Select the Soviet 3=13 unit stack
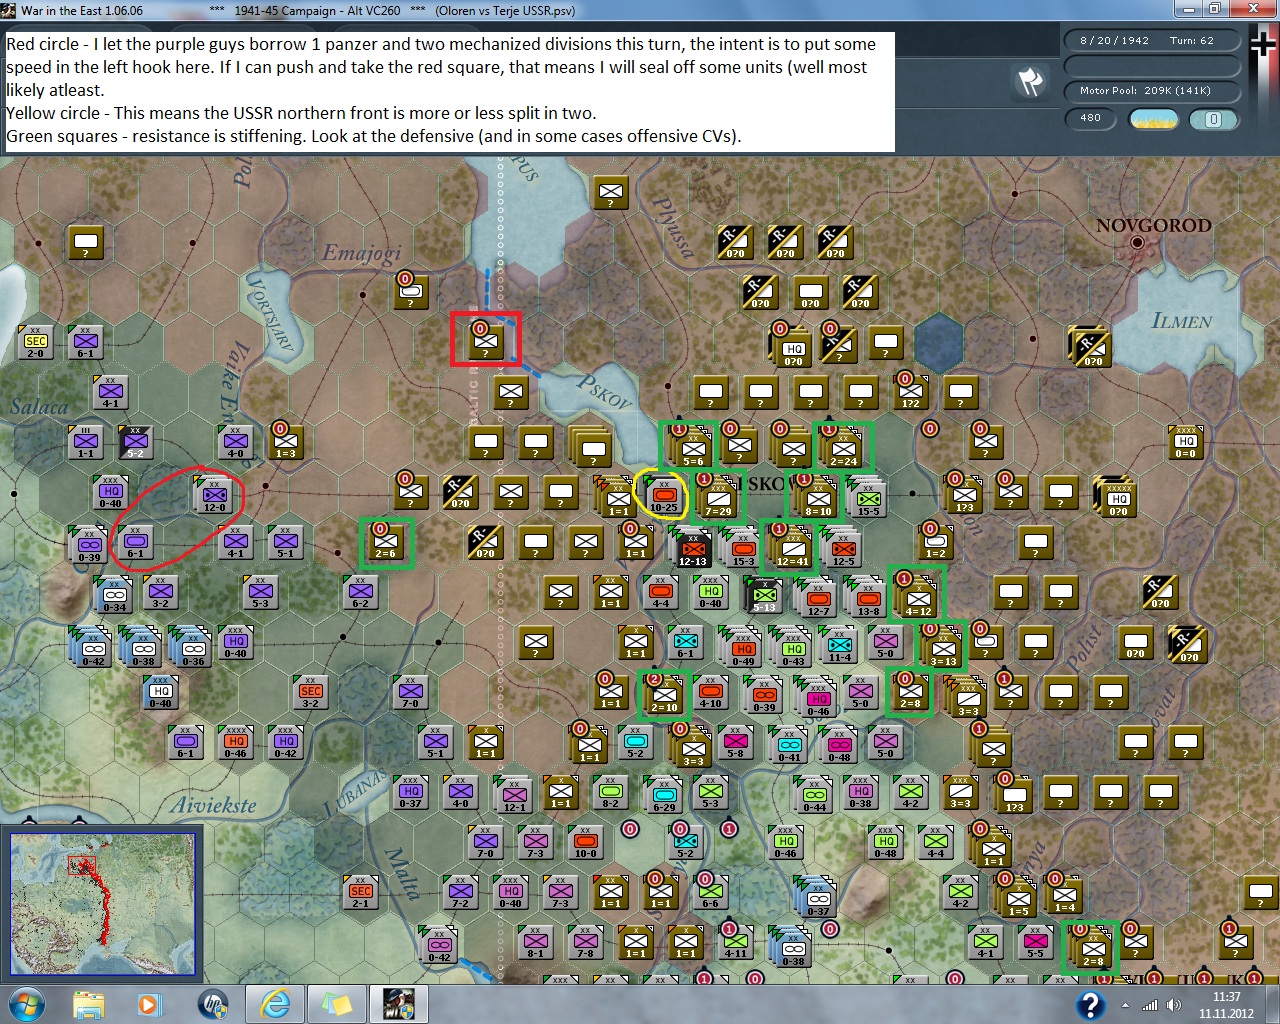The height and width of the screenshot is (1024, 1280). coord(943,648)
